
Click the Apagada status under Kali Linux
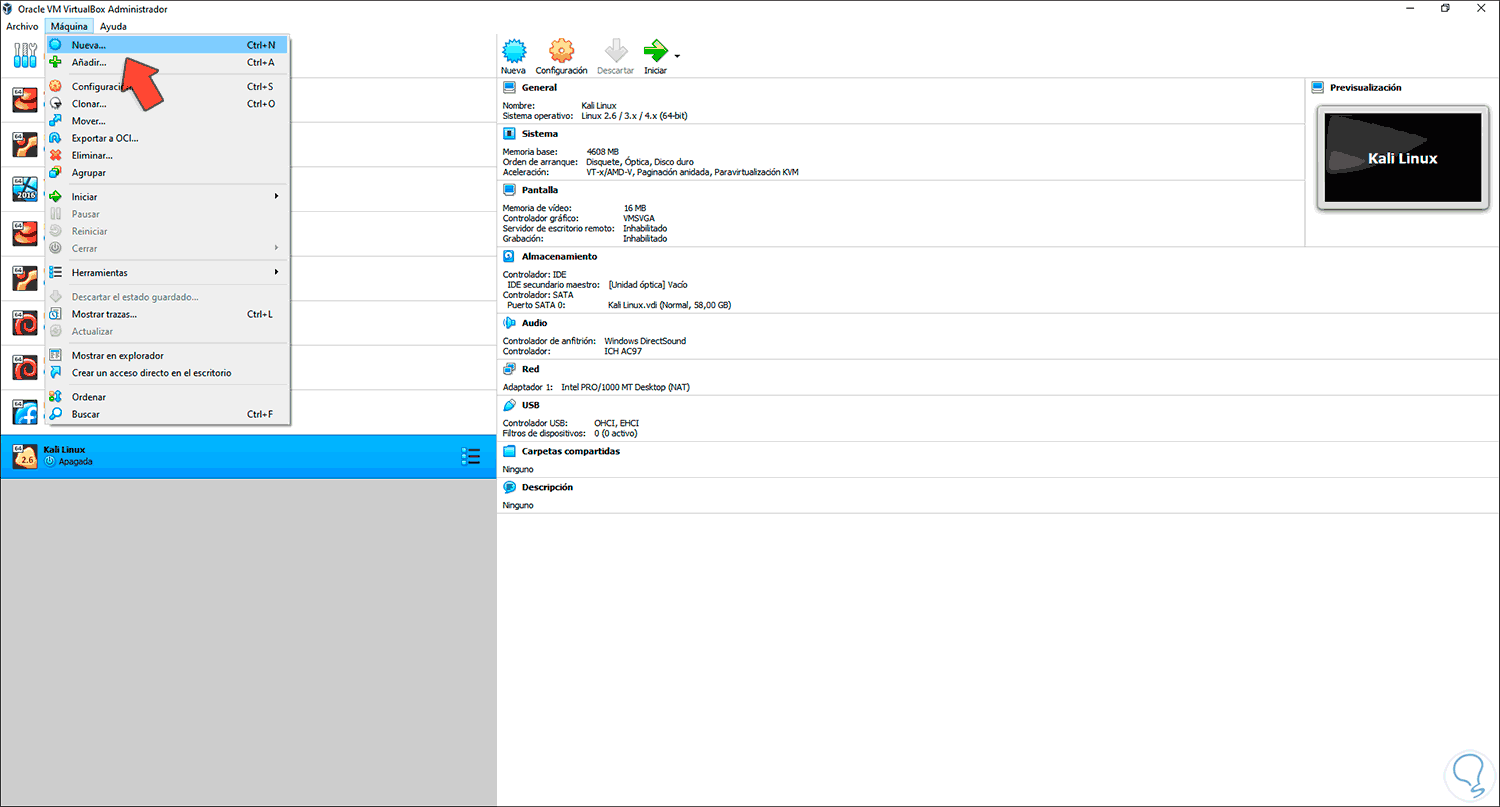tap(75, 462)
